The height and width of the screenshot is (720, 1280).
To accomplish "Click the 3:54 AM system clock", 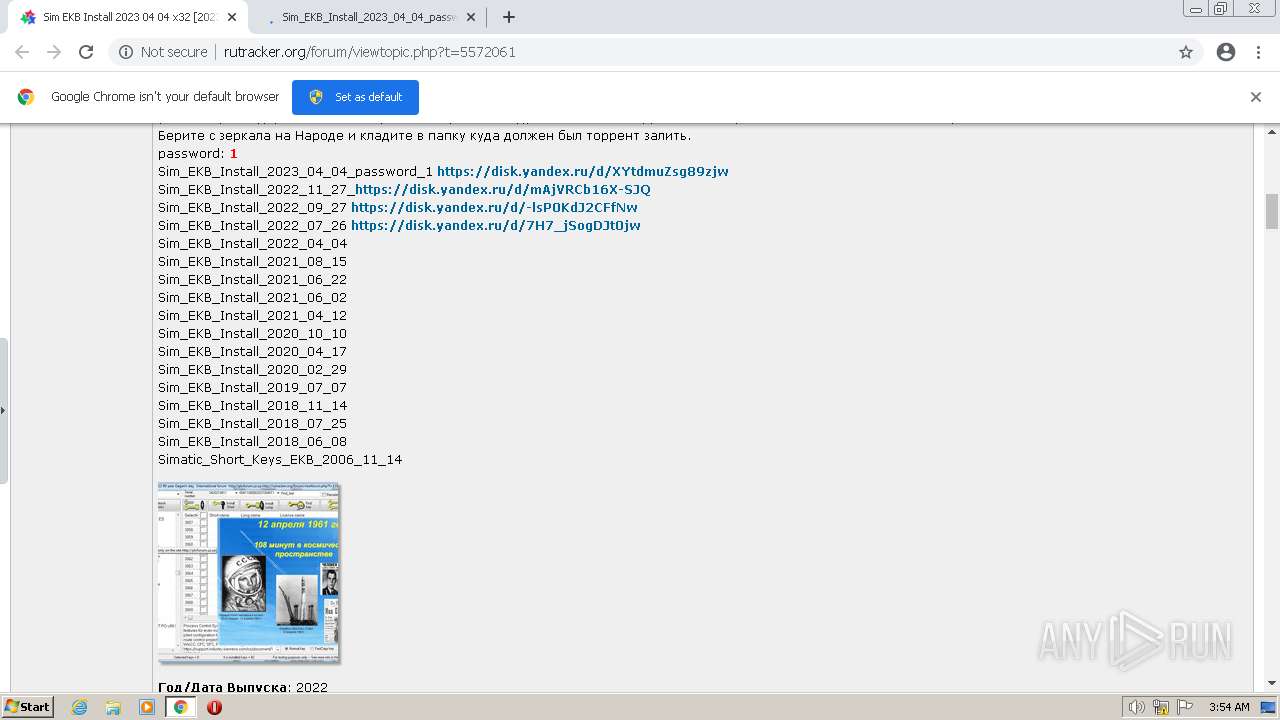I will (x=1229, y=707).
